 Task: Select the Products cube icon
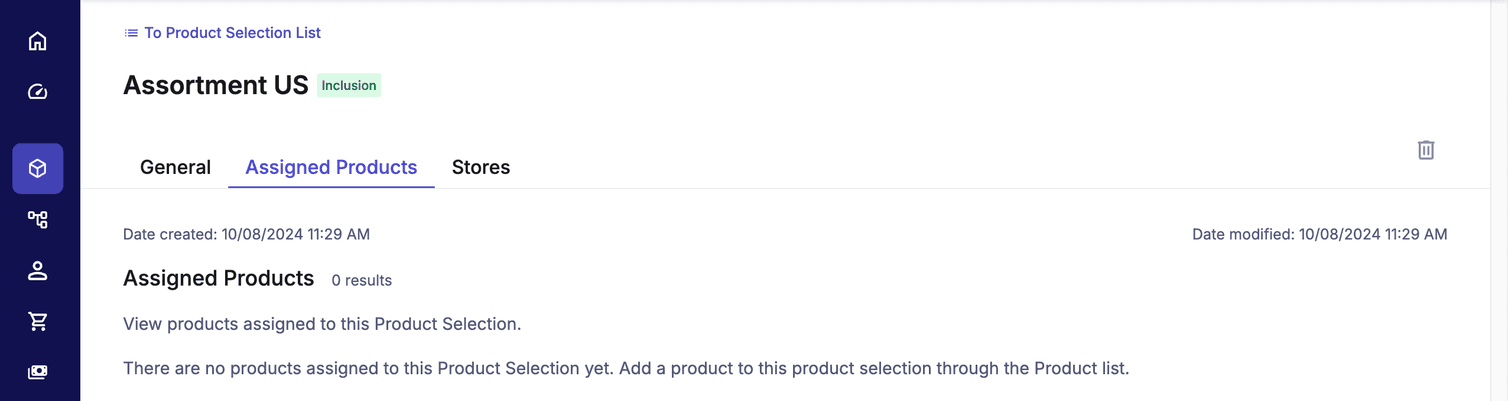pos(38,168)
